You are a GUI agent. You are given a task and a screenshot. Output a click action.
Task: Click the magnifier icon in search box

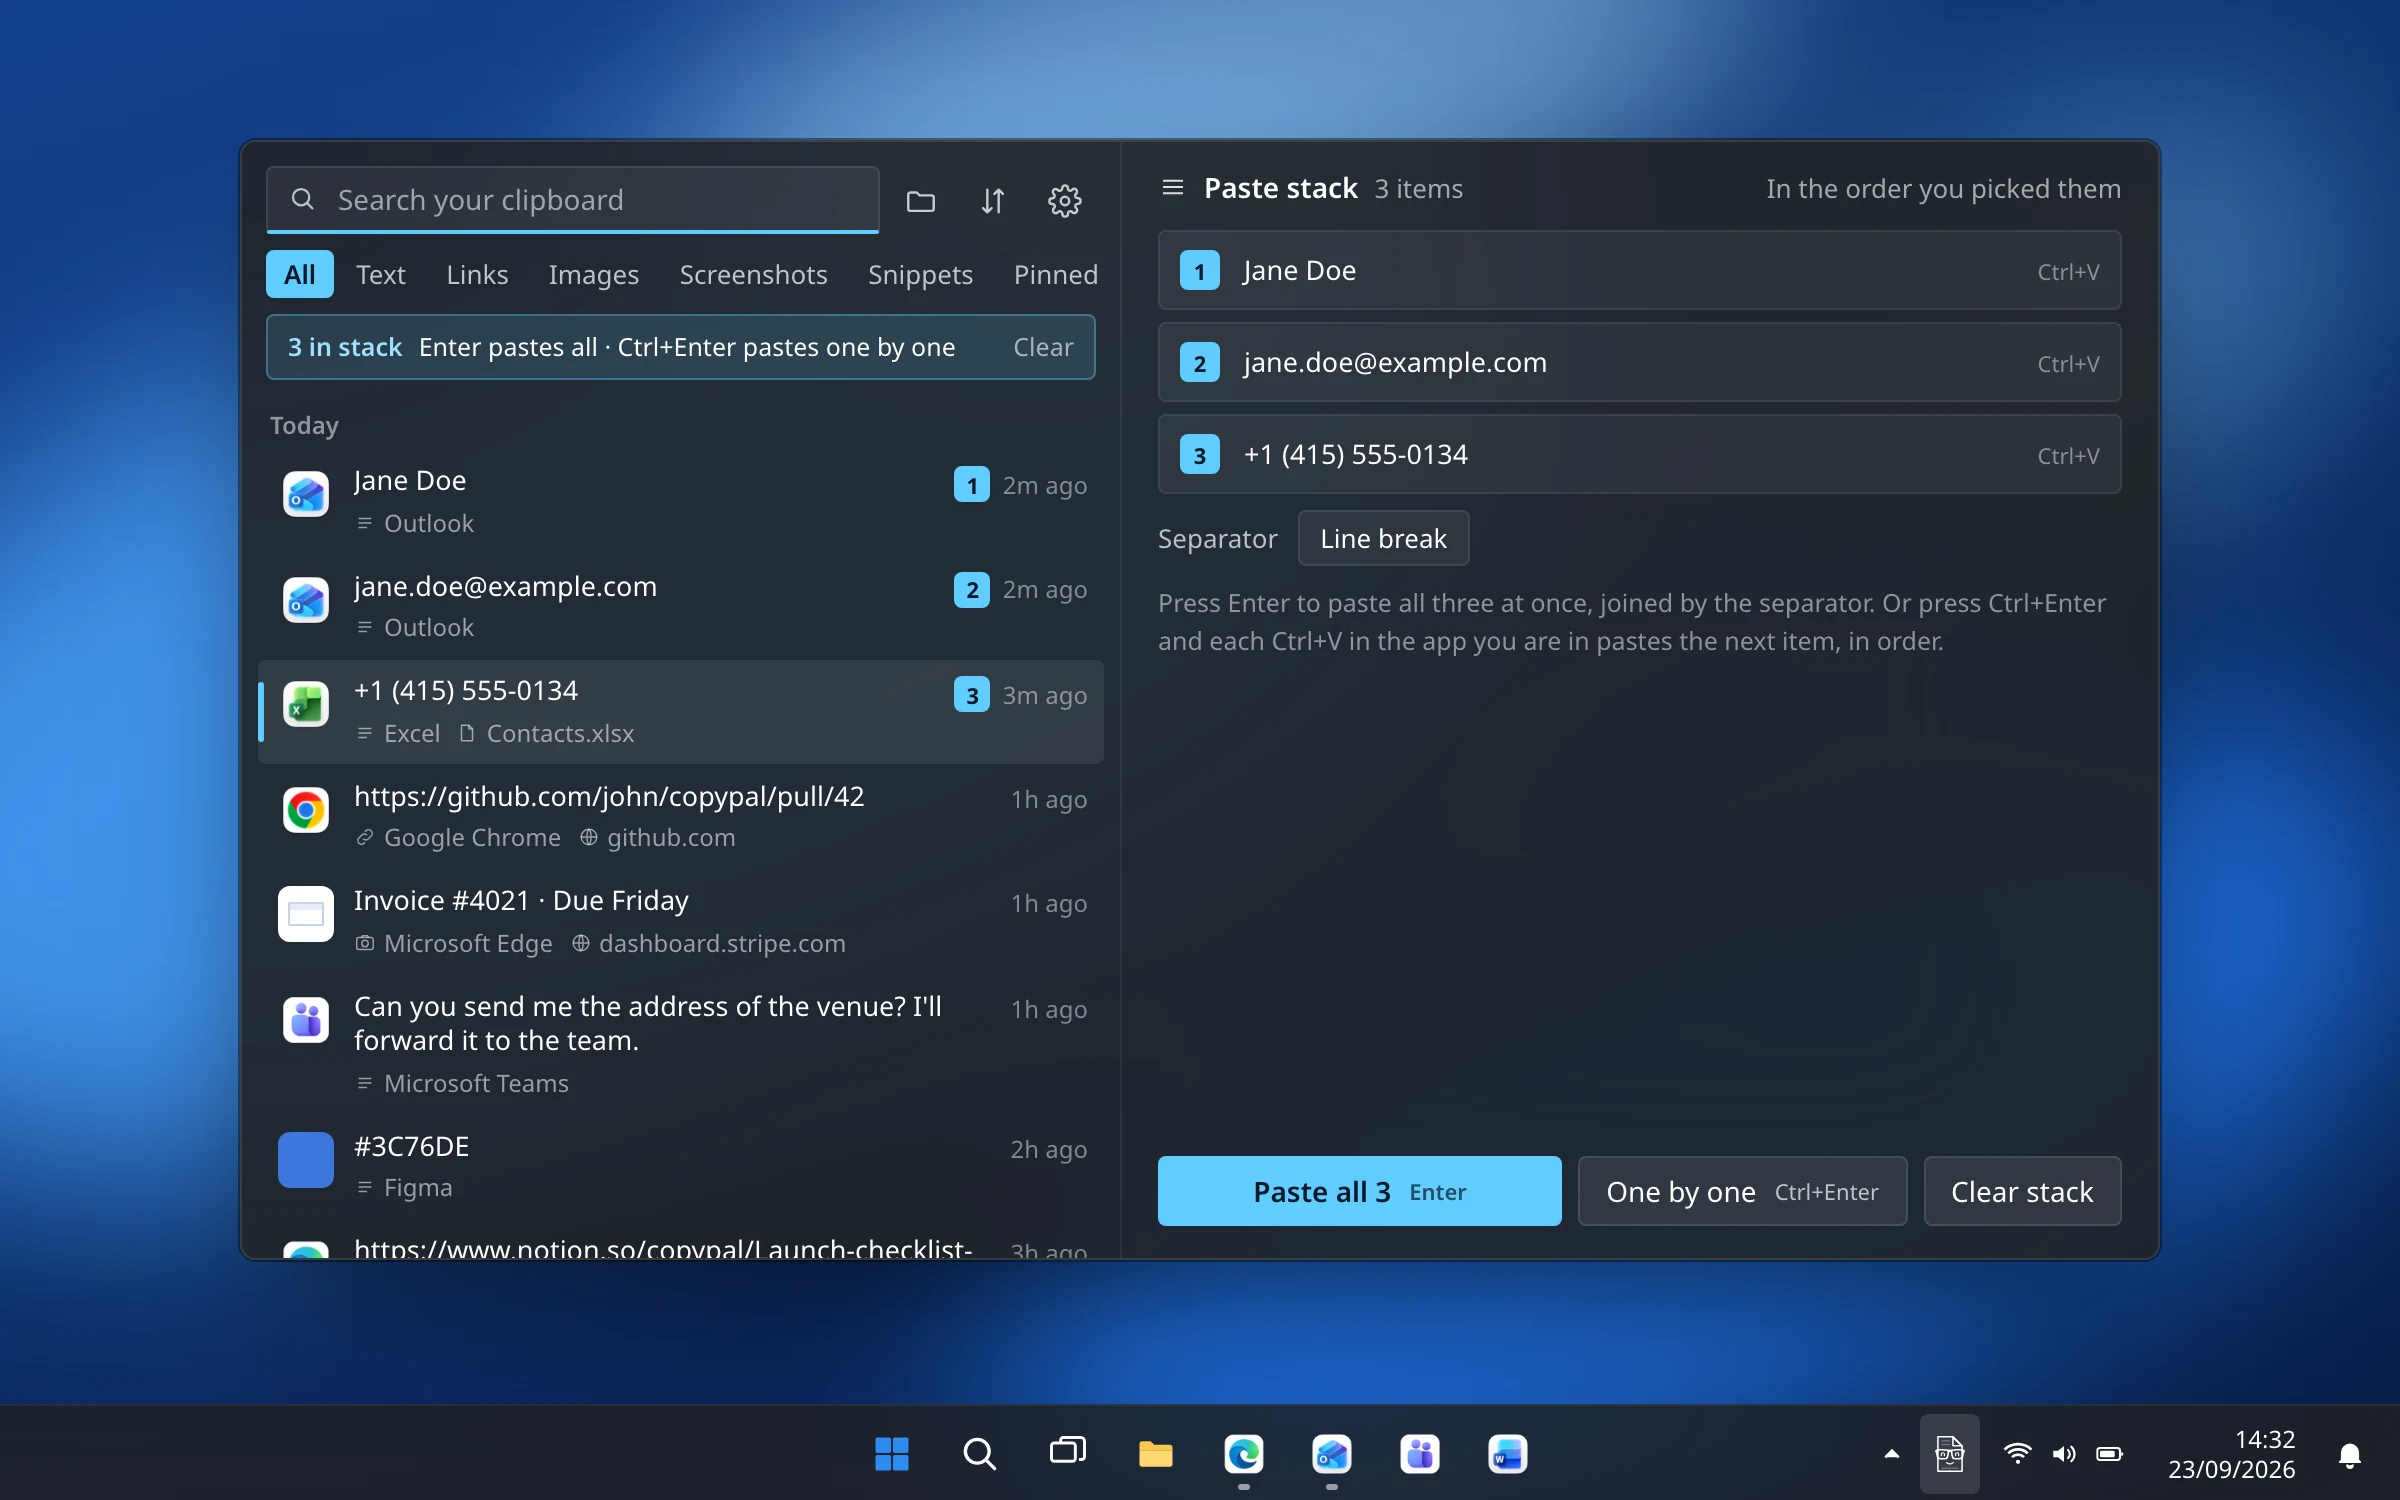point(302,200)
